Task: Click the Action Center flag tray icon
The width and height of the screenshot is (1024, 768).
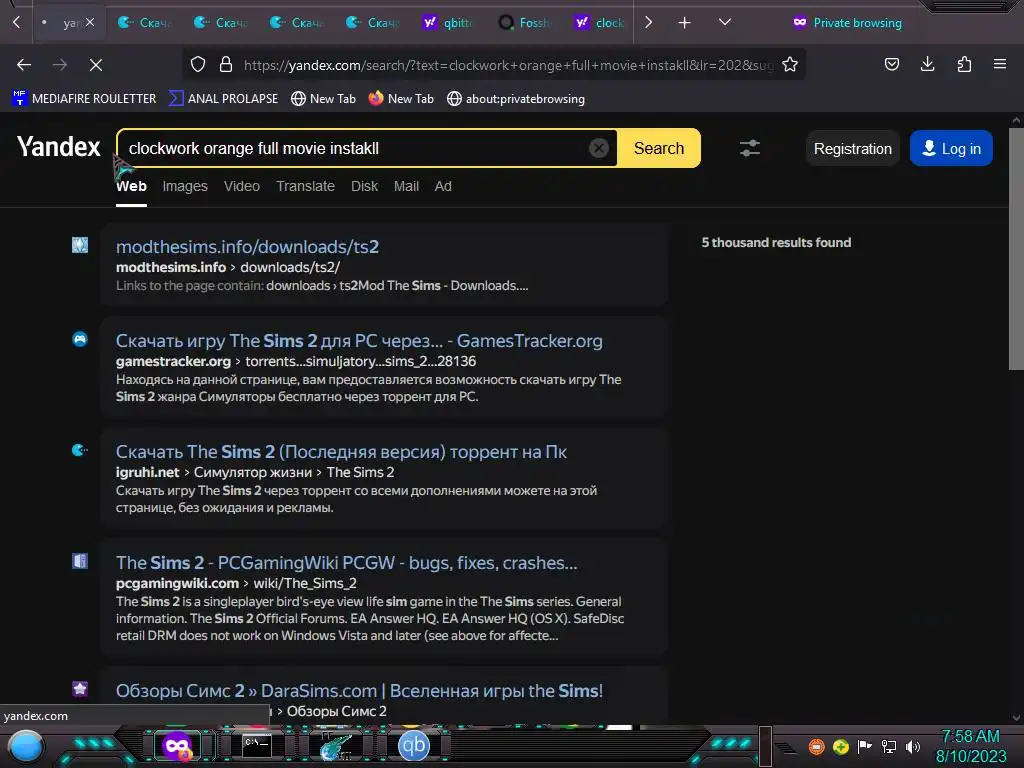Action: click(x=865, y=746)
